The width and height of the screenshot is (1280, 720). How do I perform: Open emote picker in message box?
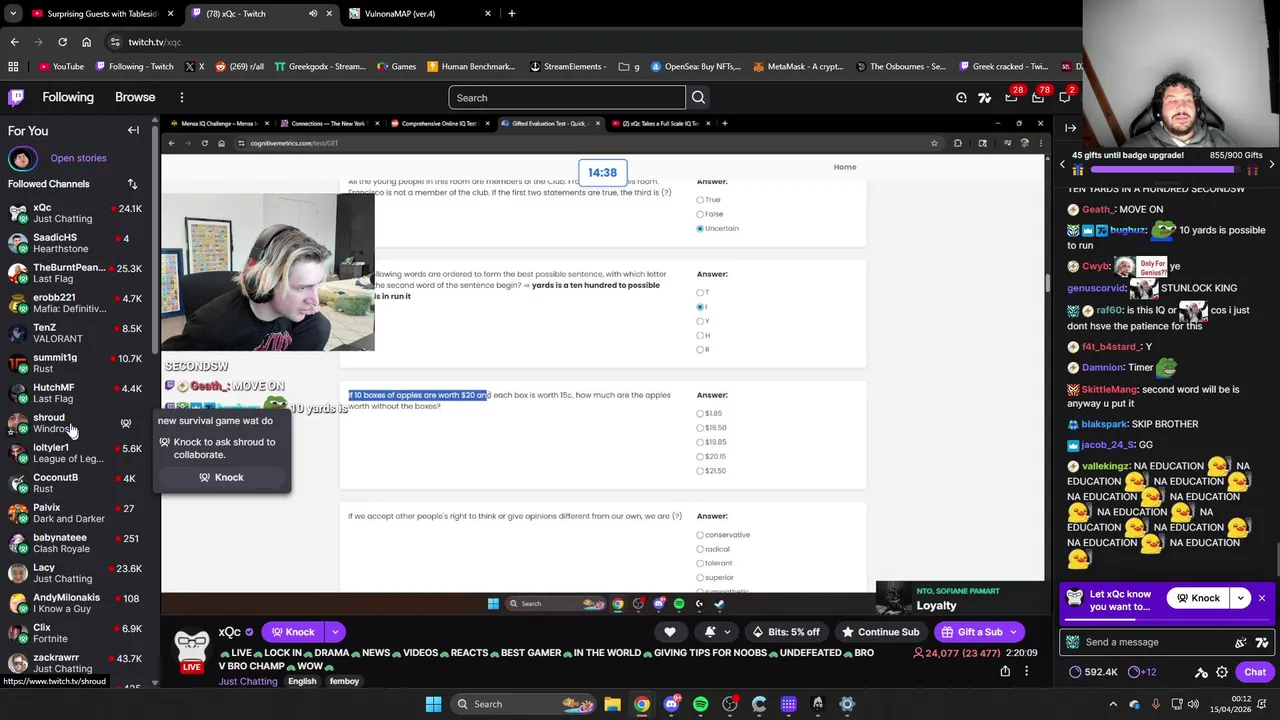(1241, 642)
